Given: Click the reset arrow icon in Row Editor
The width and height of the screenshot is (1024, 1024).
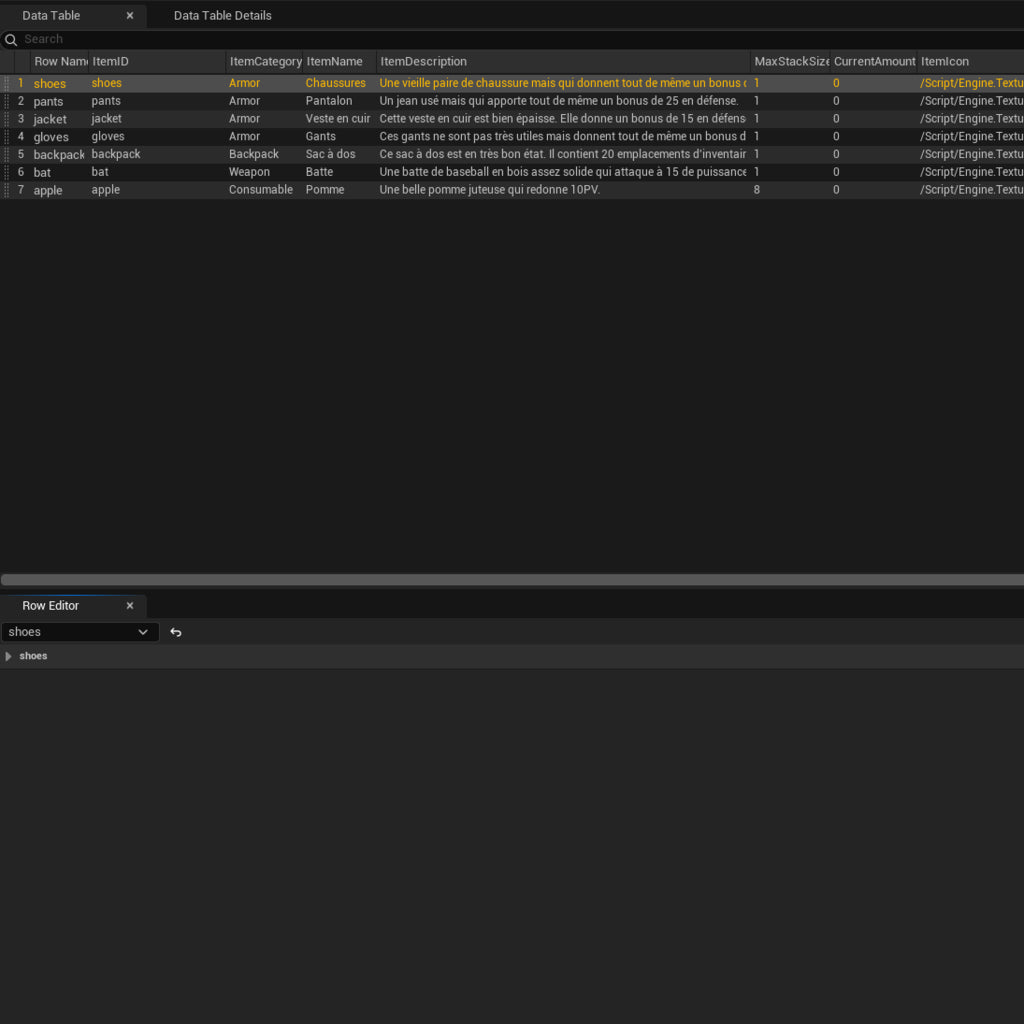Looking at the screenshot, I should (176, 632).
